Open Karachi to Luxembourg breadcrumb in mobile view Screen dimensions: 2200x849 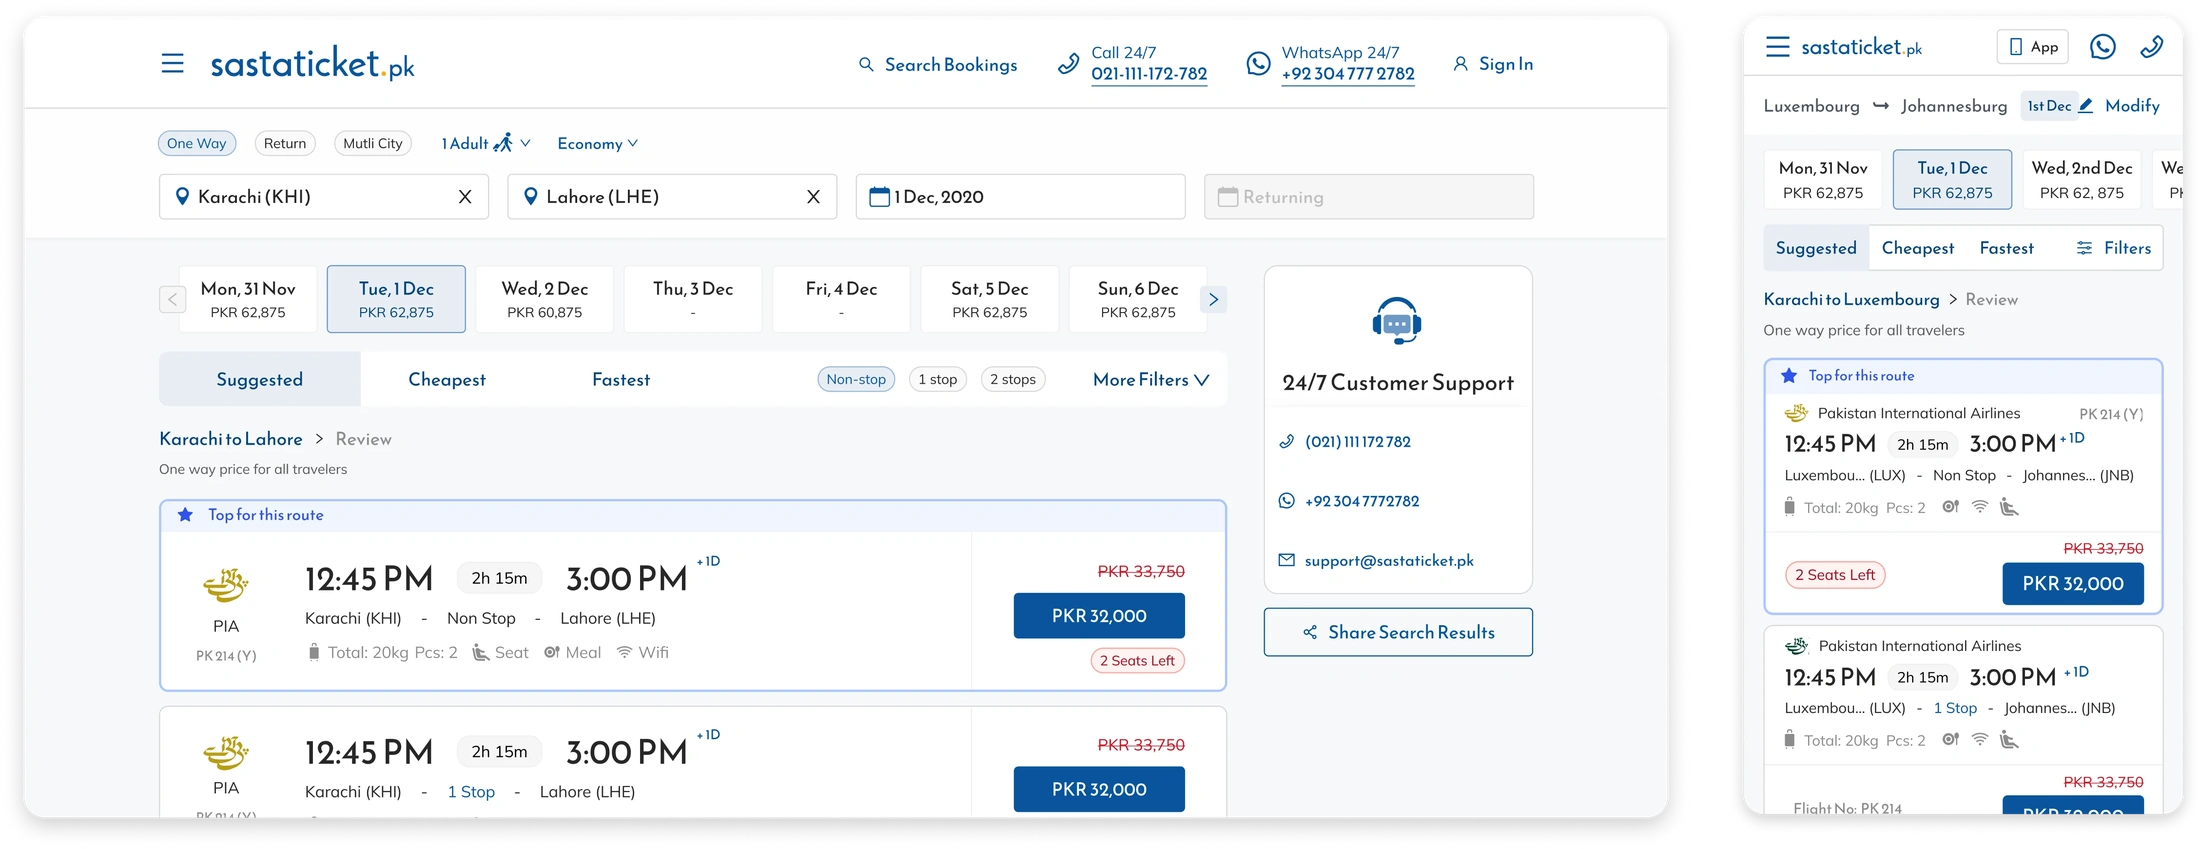pyautogui.click(x=1851, y=299)
